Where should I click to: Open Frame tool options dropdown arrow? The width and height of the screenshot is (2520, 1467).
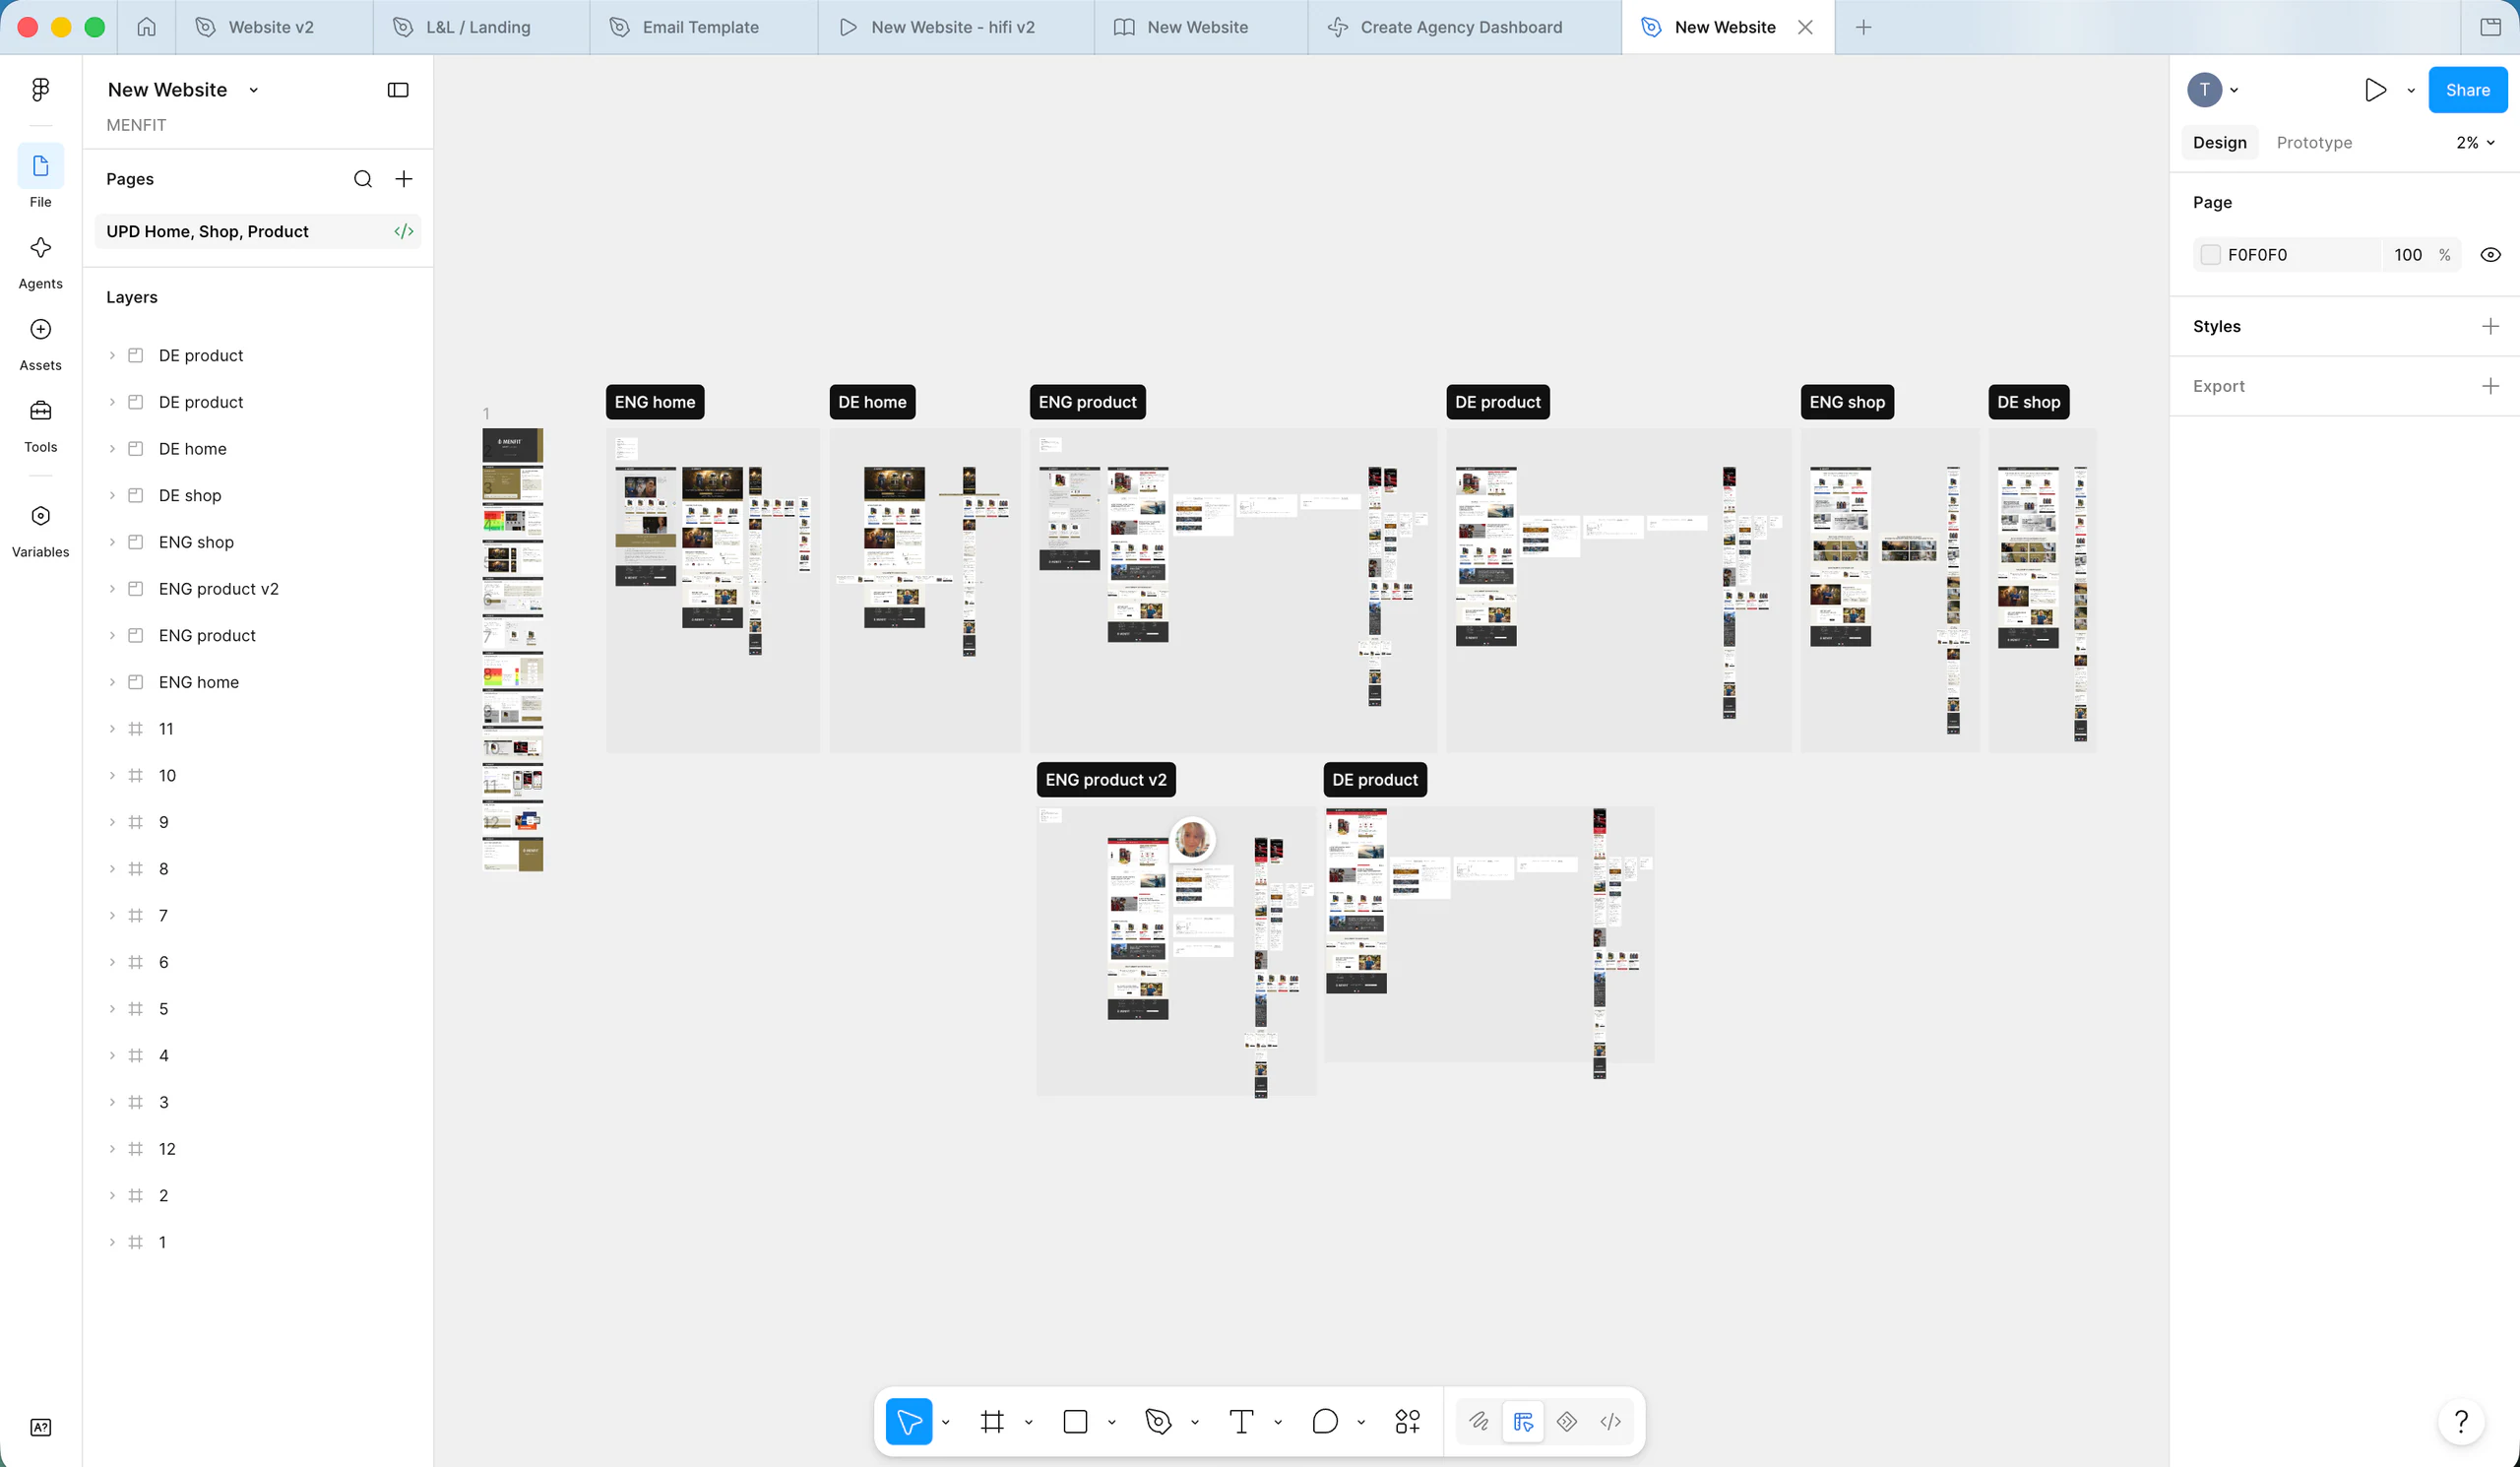pos(1028,1421)
